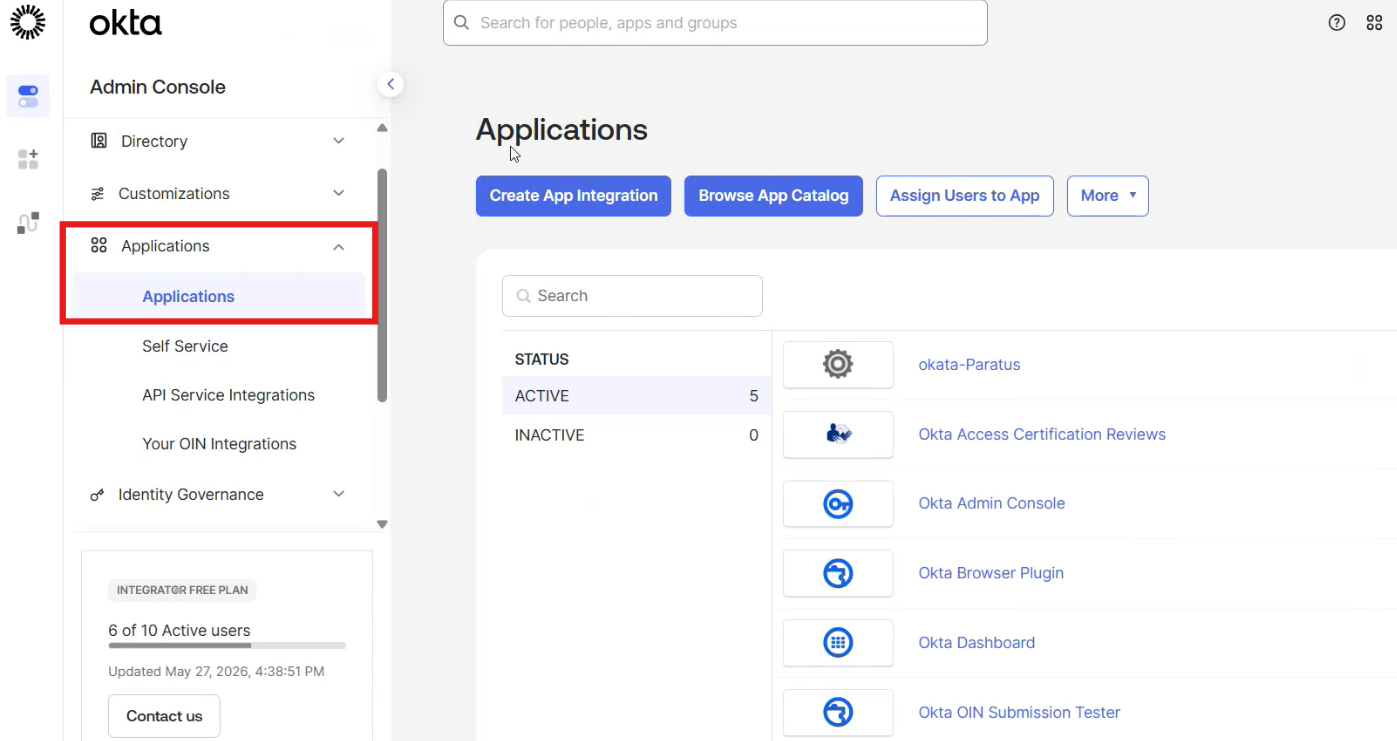Open the okata-Paratus application link

click(970, 365)
